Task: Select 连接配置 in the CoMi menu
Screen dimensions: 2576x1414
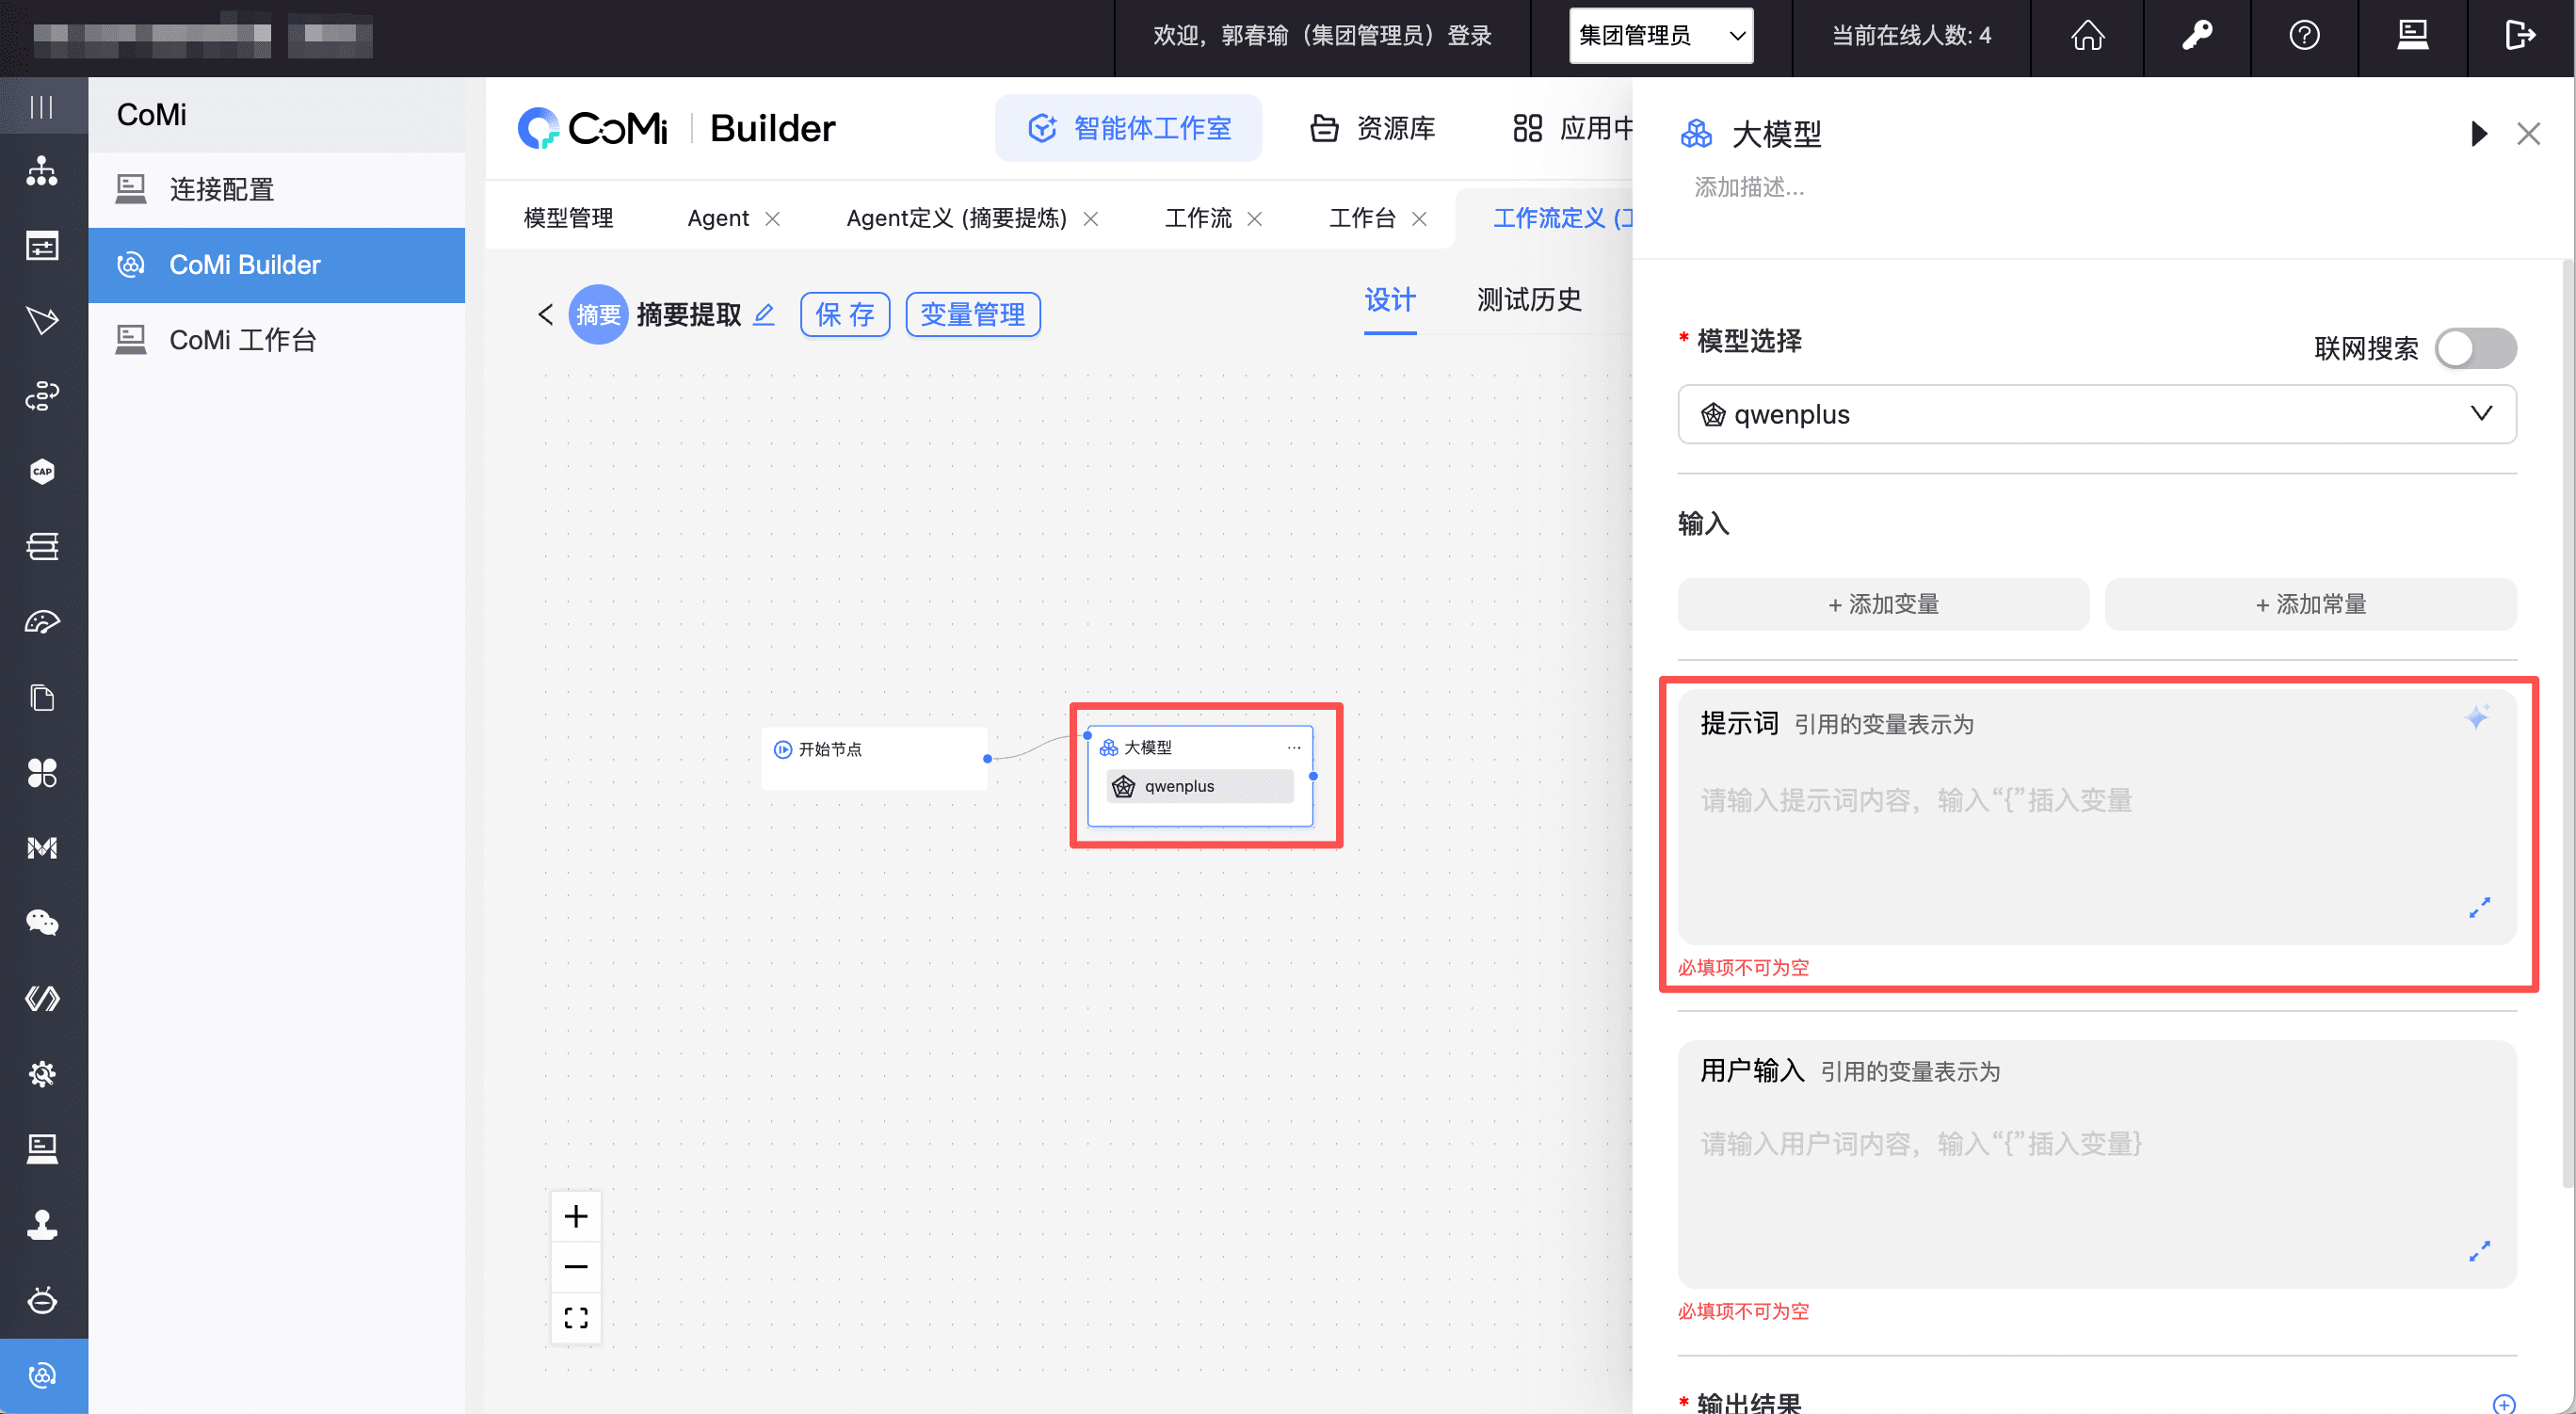Action: pyautogui.click(x=276, y=189)
